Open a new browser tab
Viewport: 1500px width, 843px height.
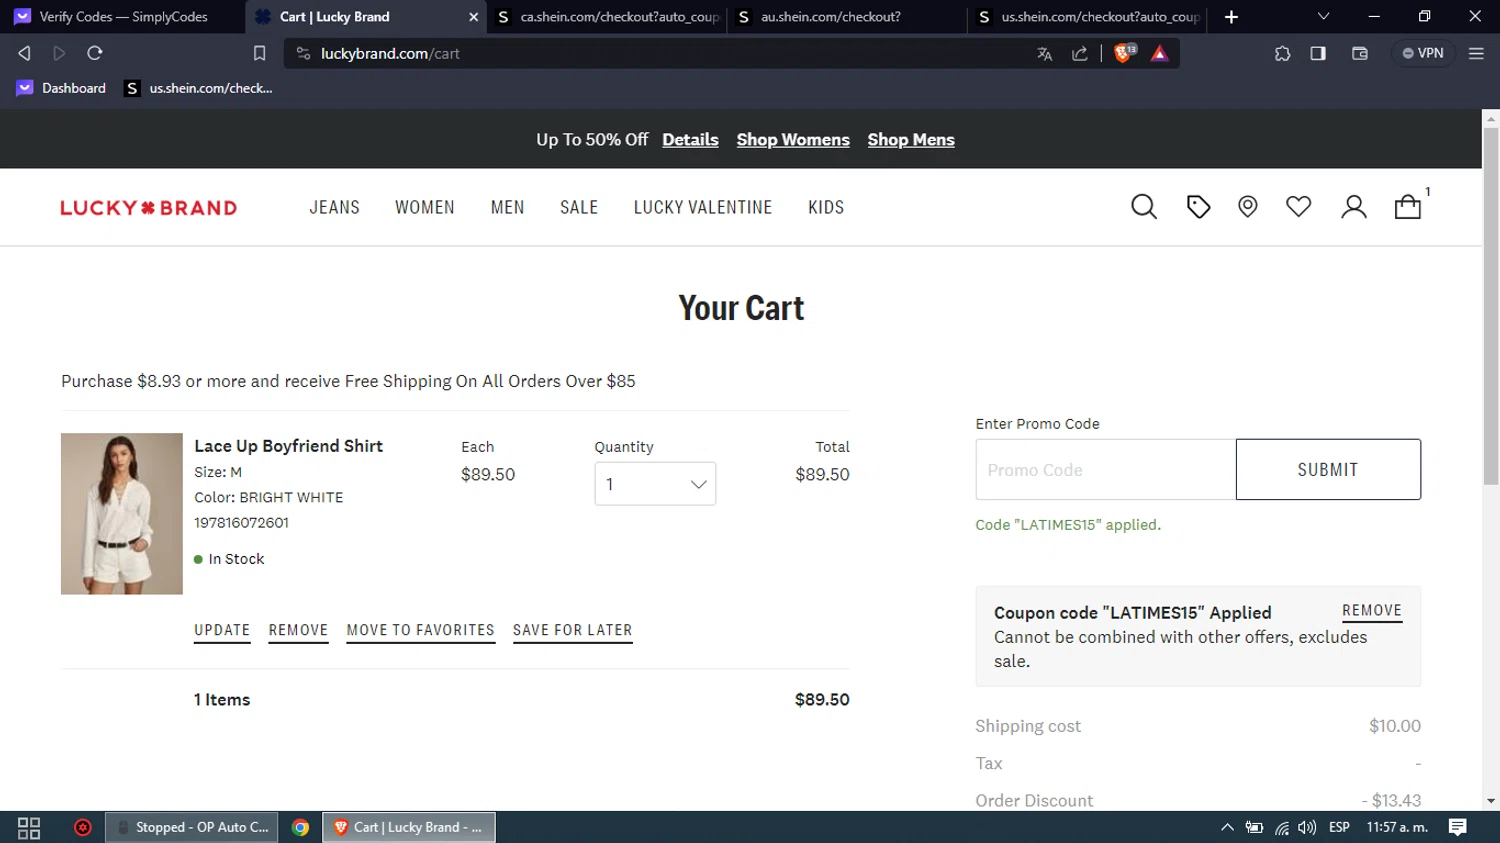point(1231,17)
